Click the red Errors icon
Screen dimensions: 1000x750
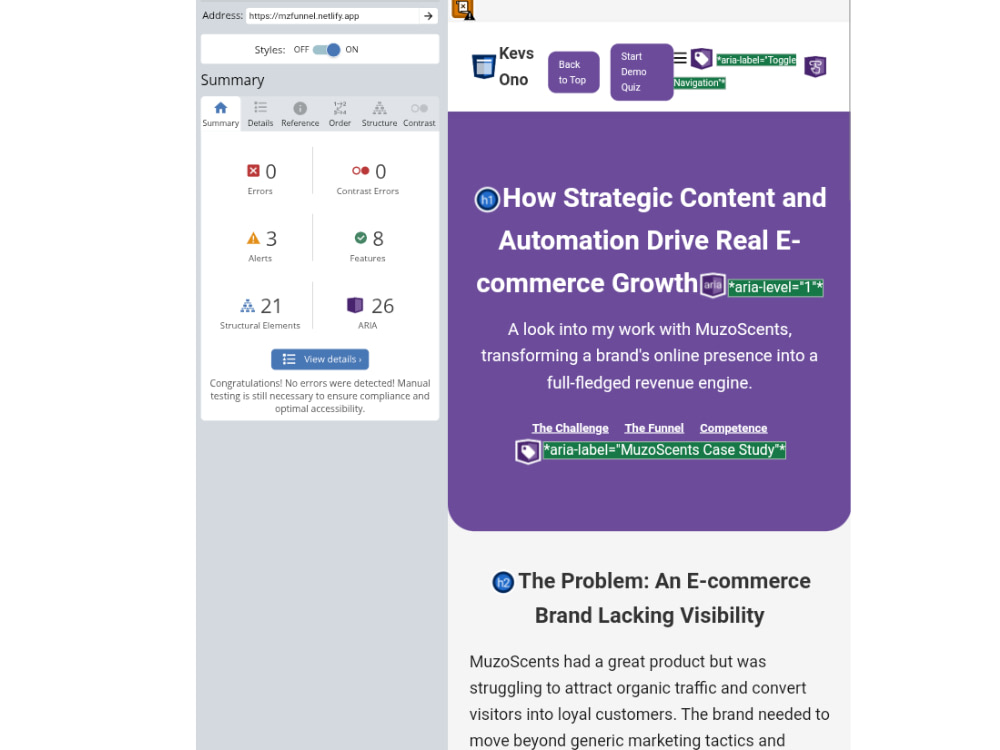(x=253, y=171)
